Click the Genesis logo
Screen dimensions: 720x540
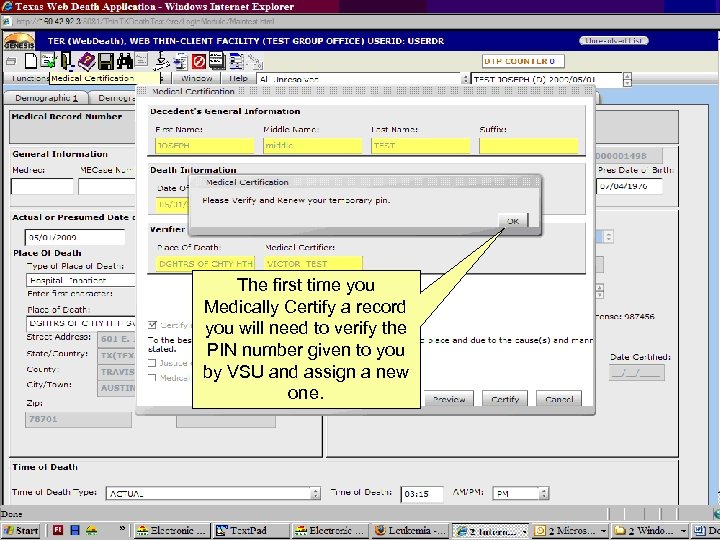click(x=19, y=41)
